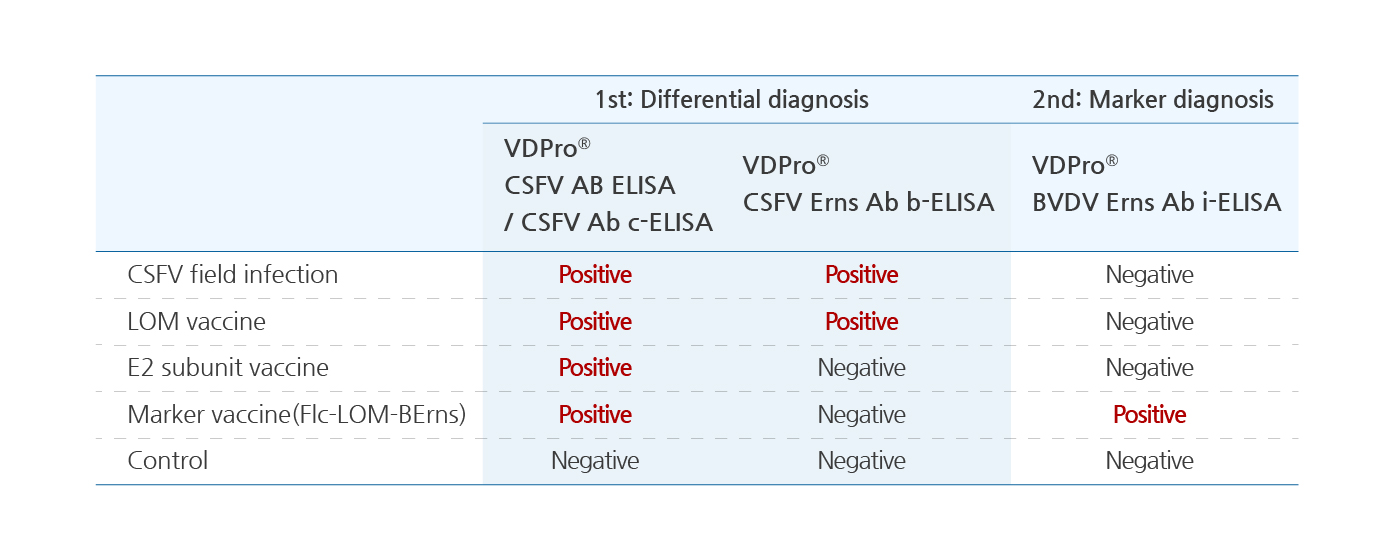Click the "CSFV field infection" row label
Viewport: 1400px width, 553px height.
click(233, 275)
